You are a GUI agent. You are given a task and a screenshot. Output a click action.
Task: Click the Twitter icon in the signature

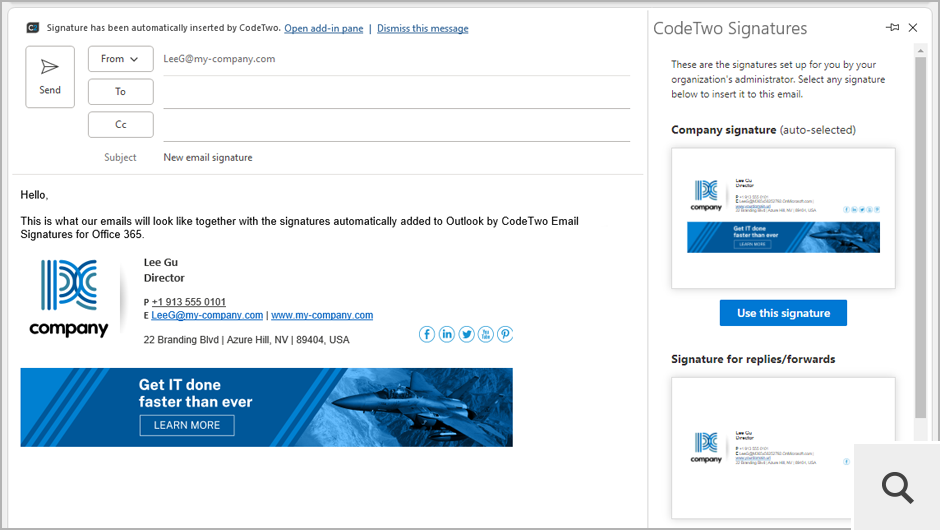[466, 334]
